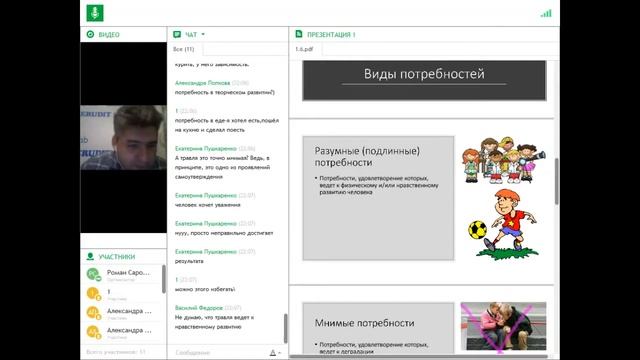The image size is (640, 360).
Task: Click Василий Федоров name in chat
Action: [x=199, y=308]
